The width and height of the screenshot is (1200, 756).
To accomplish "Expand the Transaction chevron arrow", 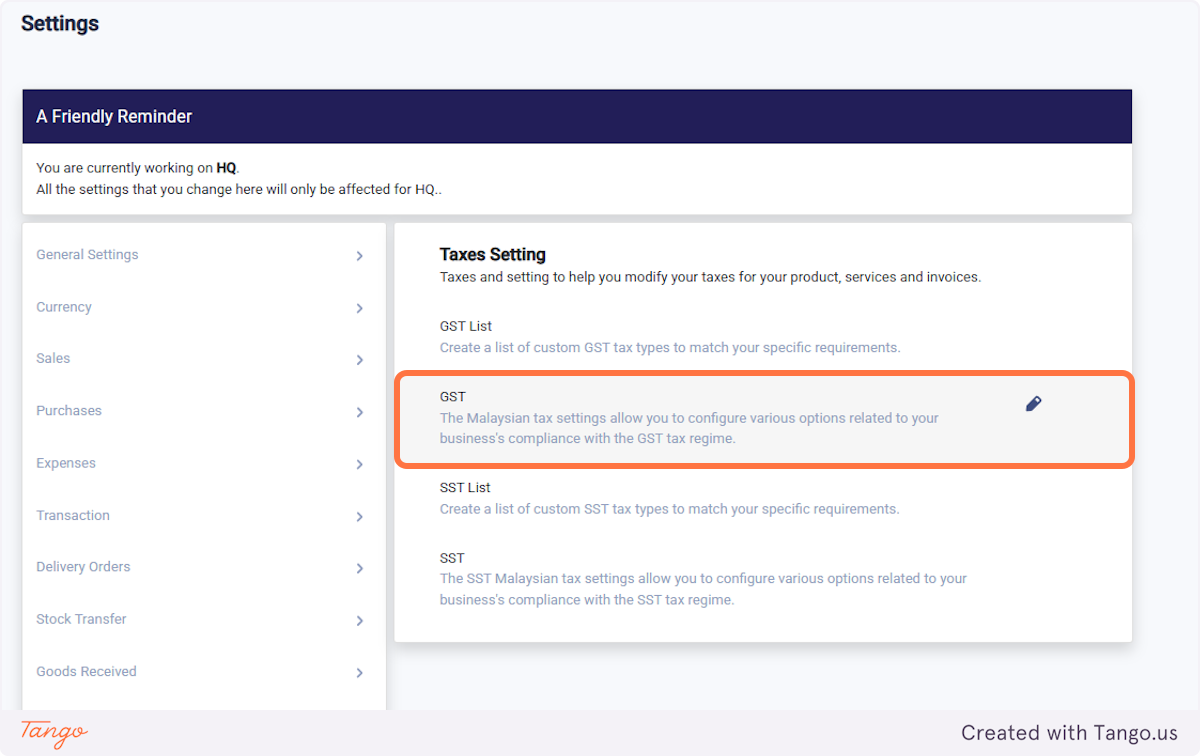I will click(x=359, y=516).
